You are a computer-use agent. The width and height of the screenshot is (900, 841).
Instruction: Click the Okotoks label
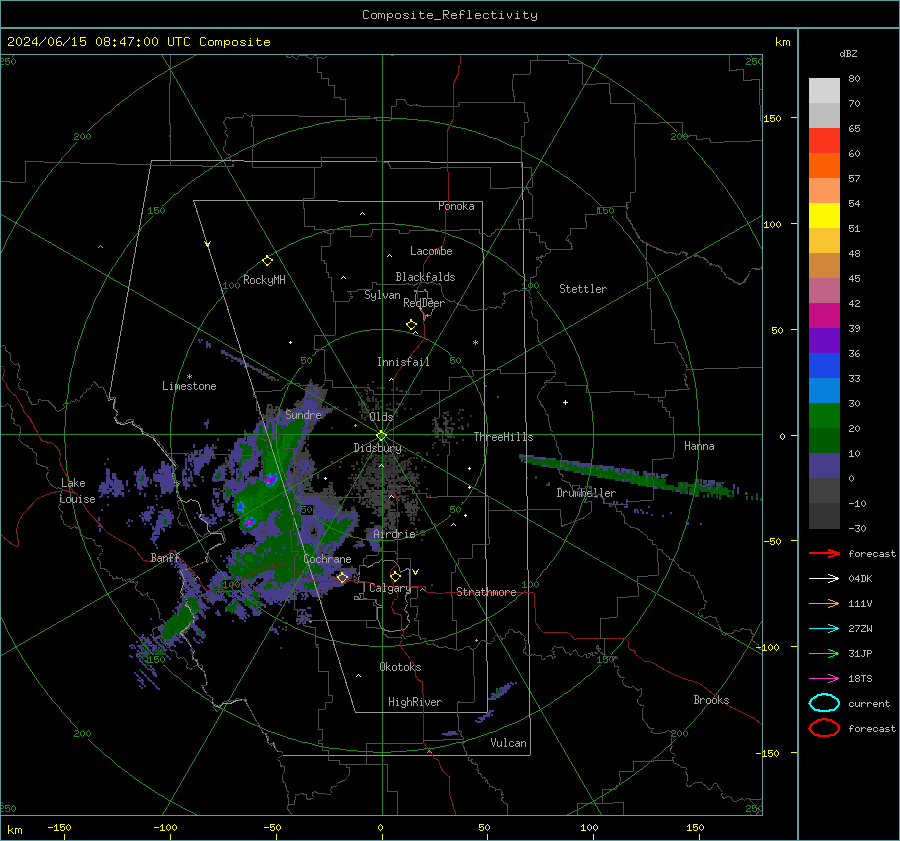click(x=400, y=667)
